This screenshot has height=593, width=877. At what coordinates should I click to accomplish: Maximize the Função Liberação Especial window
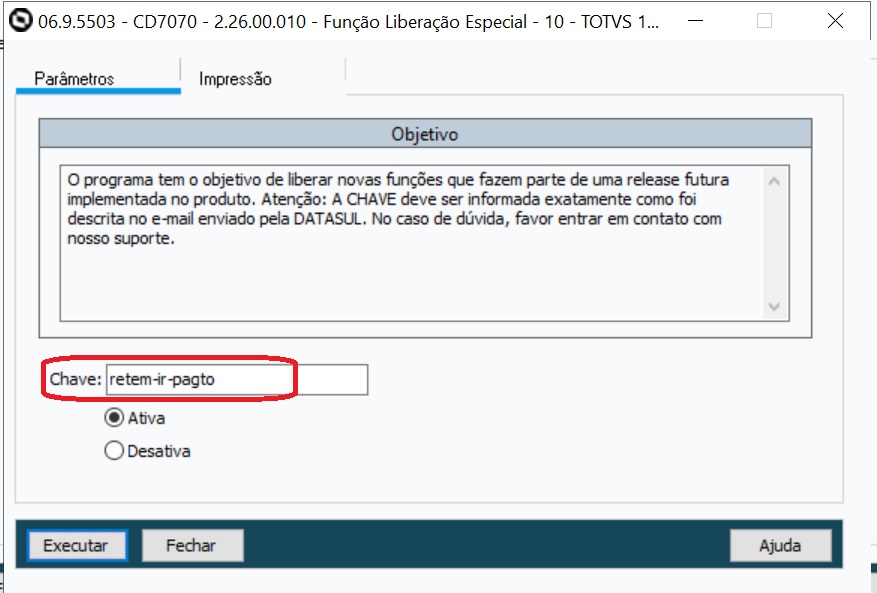click(764, 21)
